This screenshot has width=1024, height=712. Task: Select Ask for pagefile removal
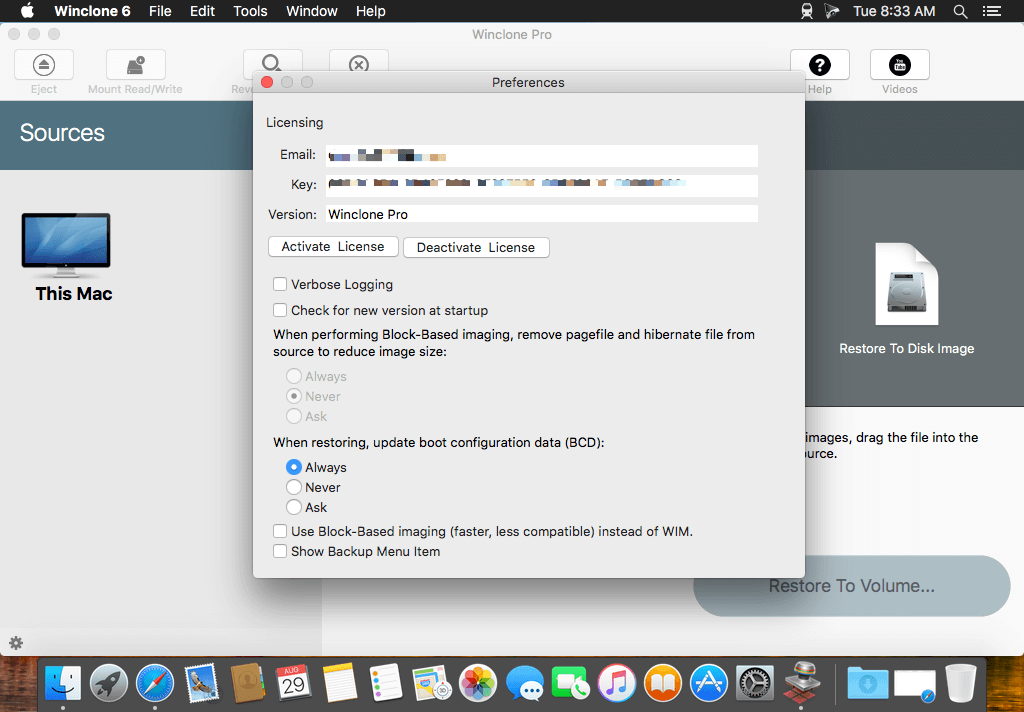(294, 416)
